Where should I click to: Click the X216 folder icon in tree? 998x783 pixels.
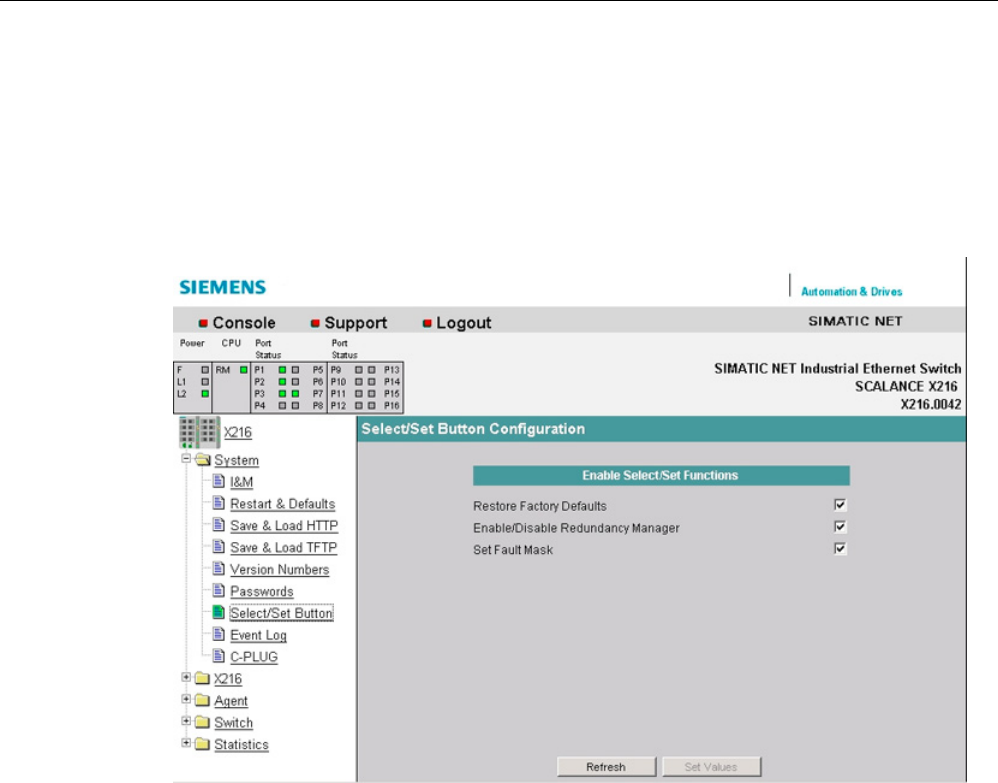click(202, 679)
